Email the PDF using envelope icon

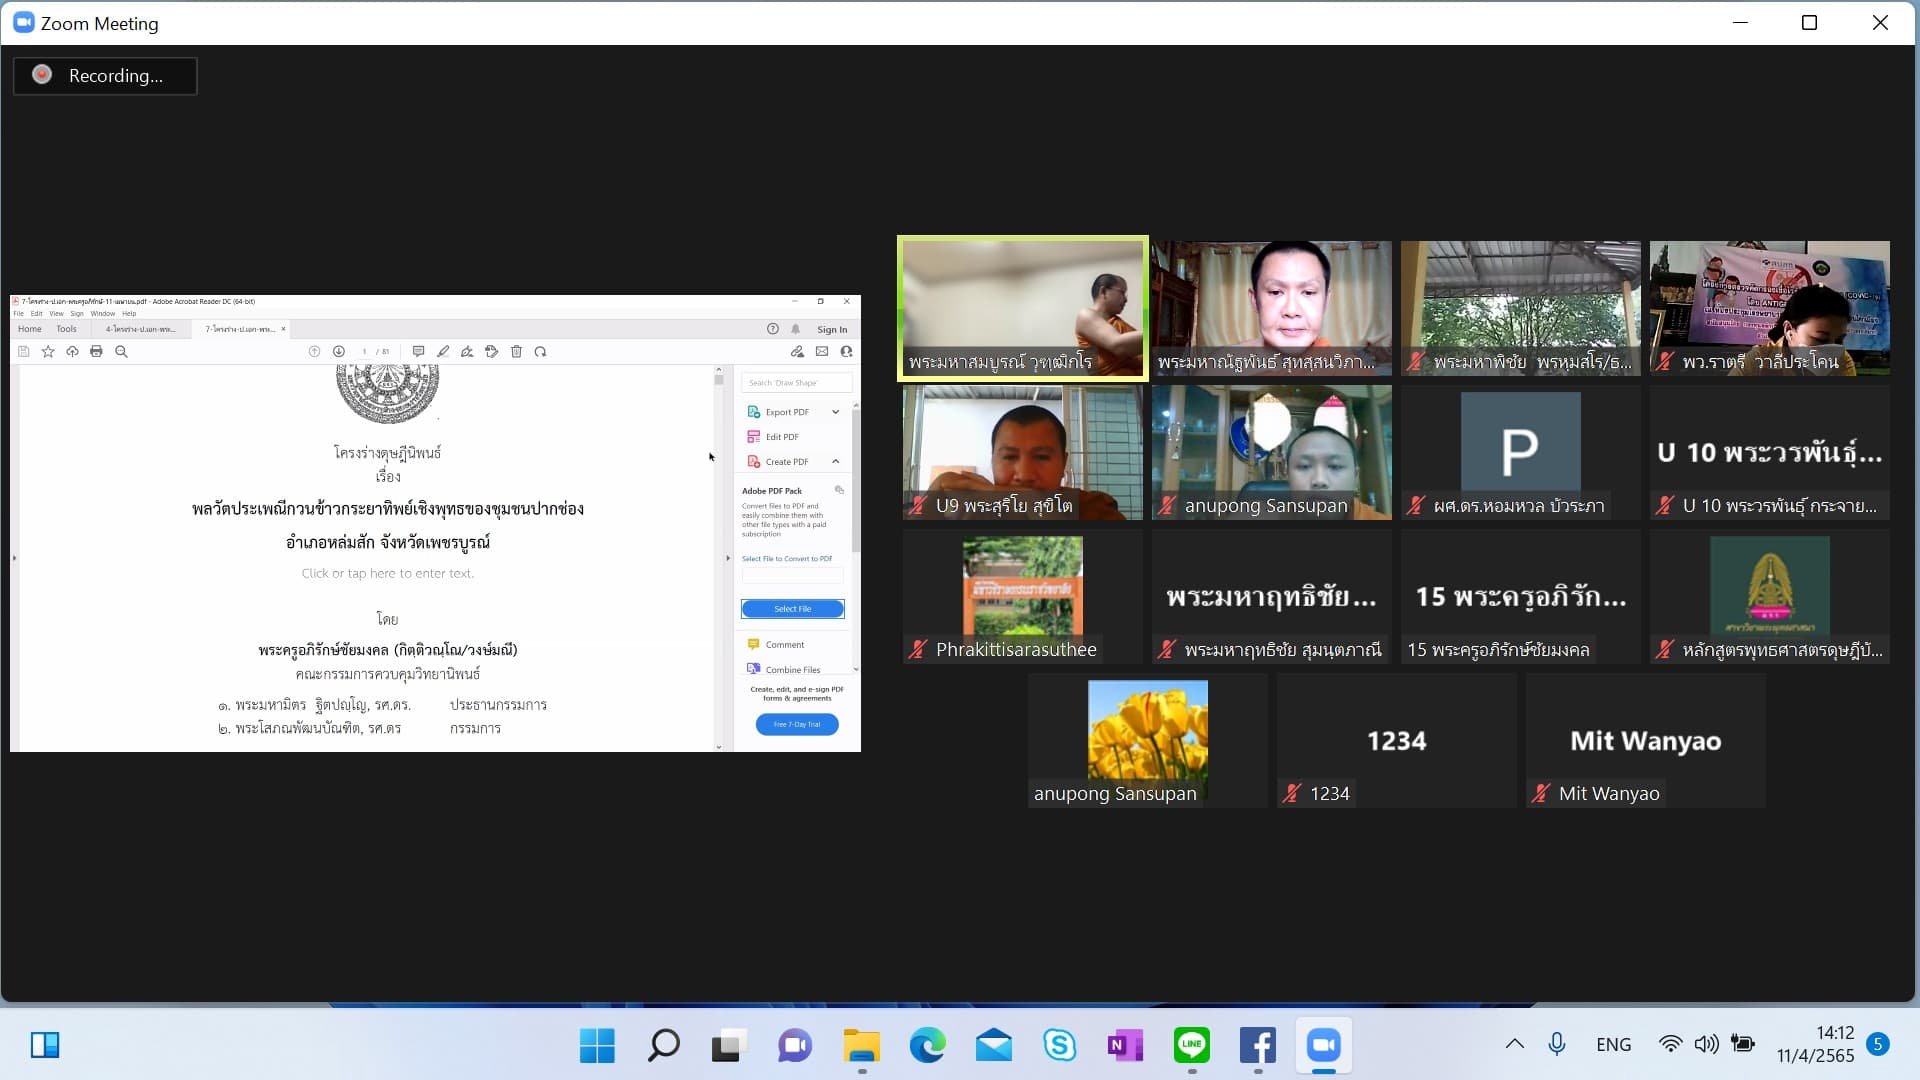pos(822,352)
